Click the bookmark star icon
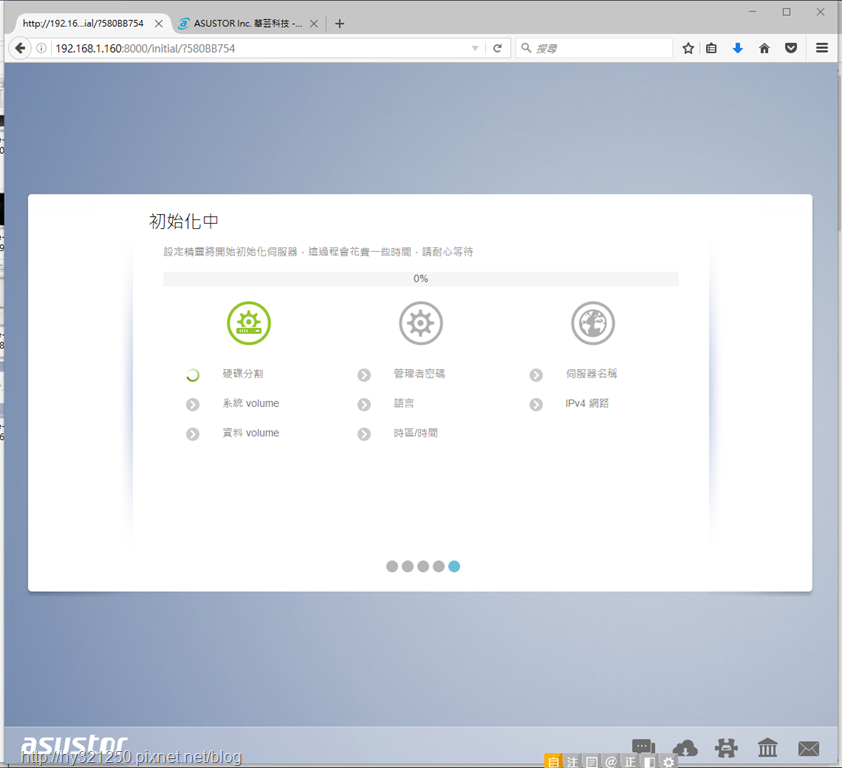 688,48
